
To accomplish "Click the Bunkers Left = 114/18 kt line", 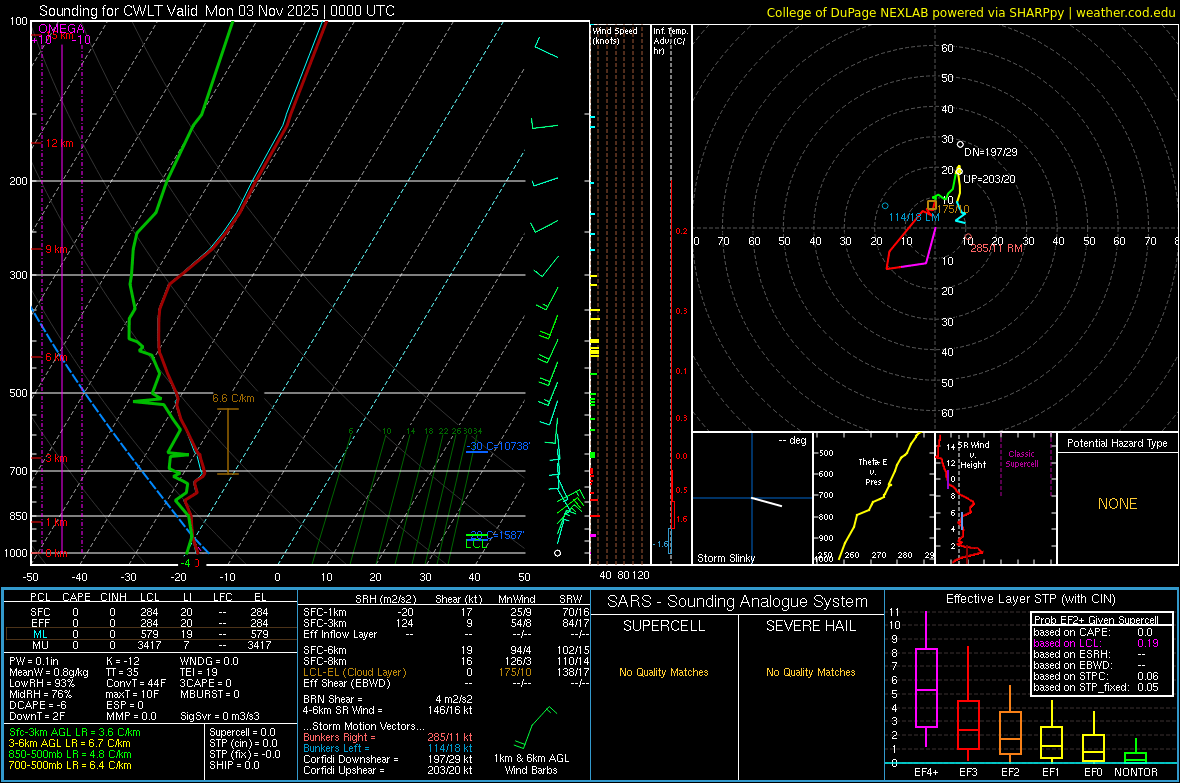I will (388, 748).
